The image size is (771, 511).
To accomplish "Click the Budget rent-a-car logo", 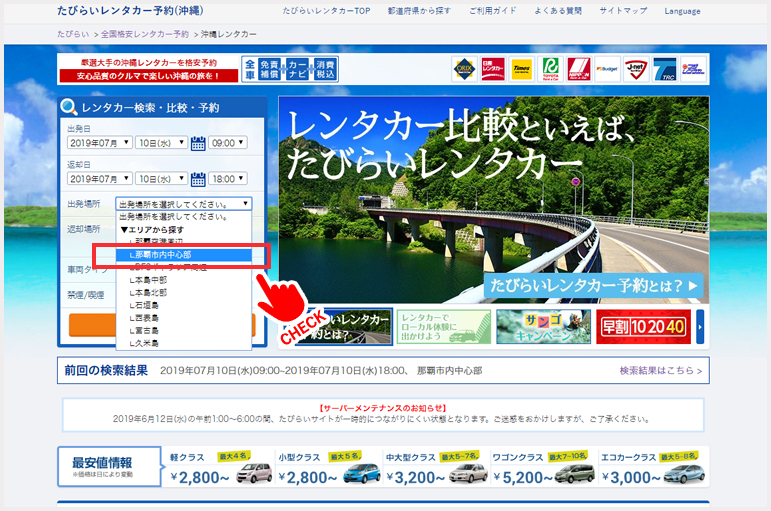I will (x=607, y=68).
